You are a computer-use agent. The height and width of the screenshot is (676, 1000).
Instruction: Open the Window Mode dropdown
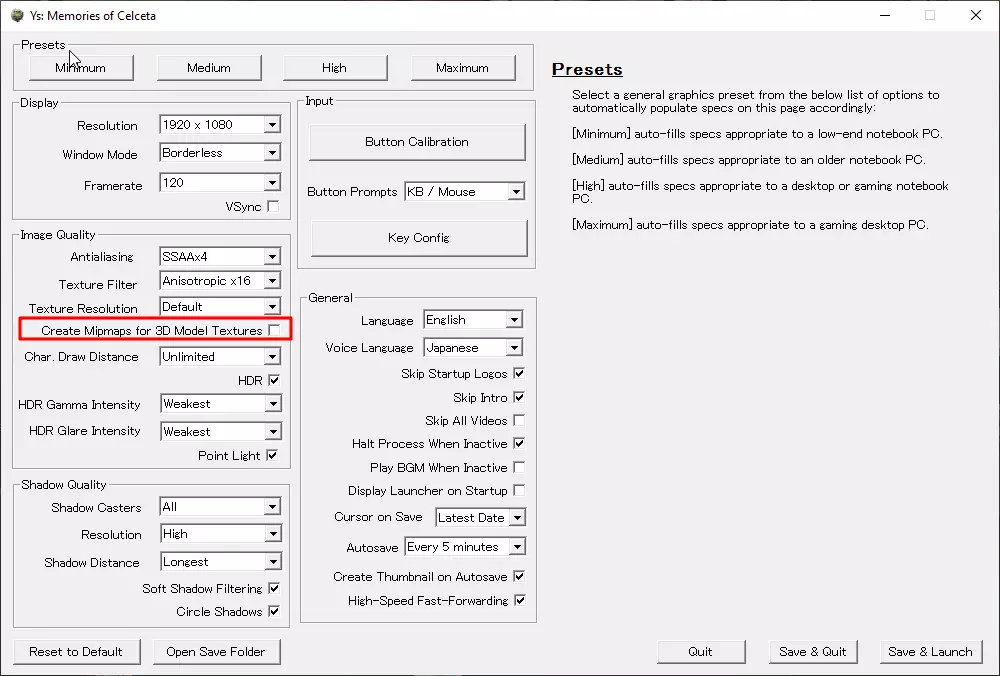tap(219, 152)
